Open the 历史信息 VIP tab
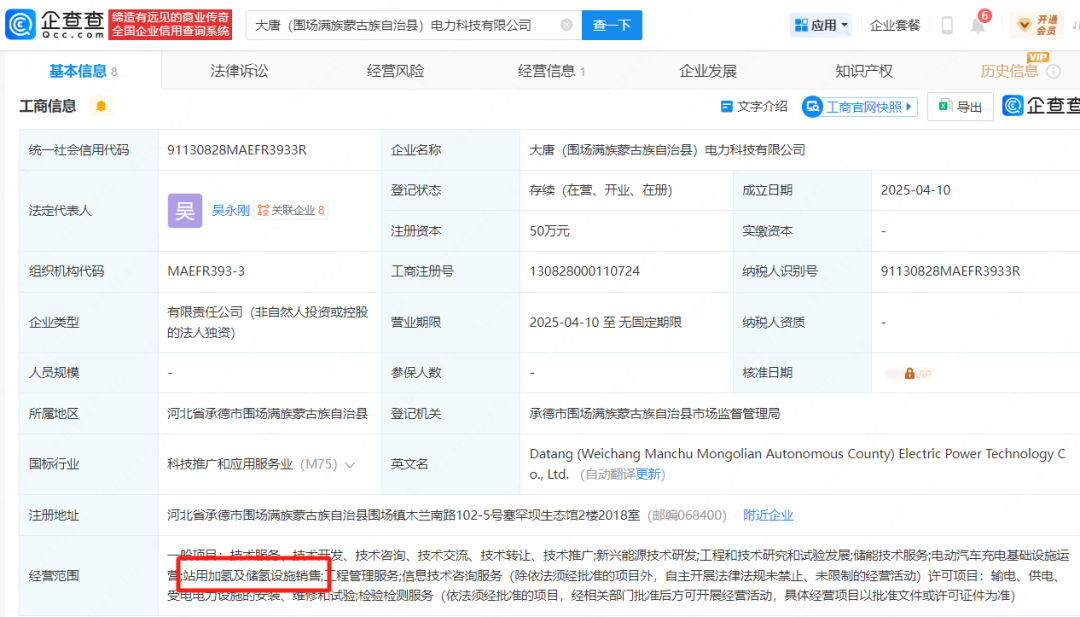Image resolution: width=1080 pixels, height=617 pixels. click(1009, 71)
